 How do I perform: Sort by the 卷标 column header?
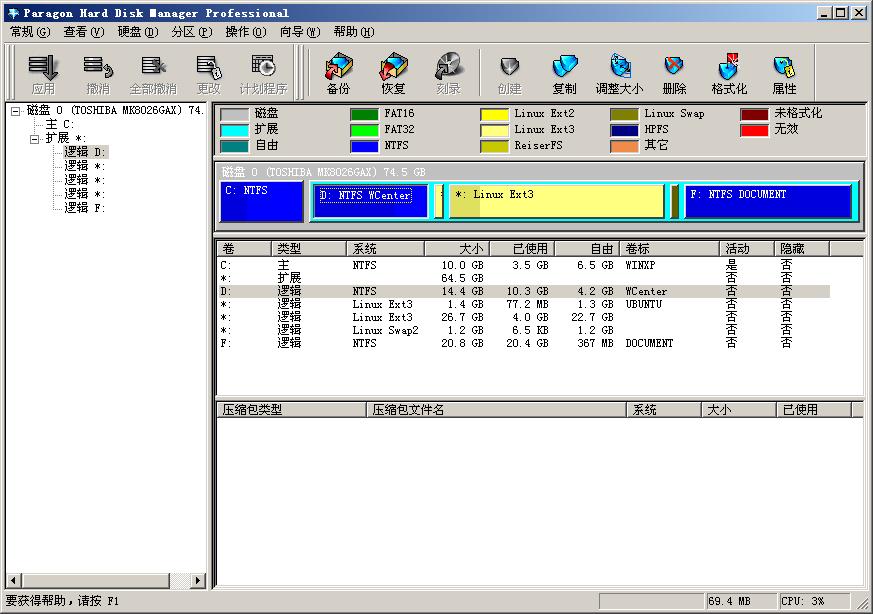click(x=670, y=248)
